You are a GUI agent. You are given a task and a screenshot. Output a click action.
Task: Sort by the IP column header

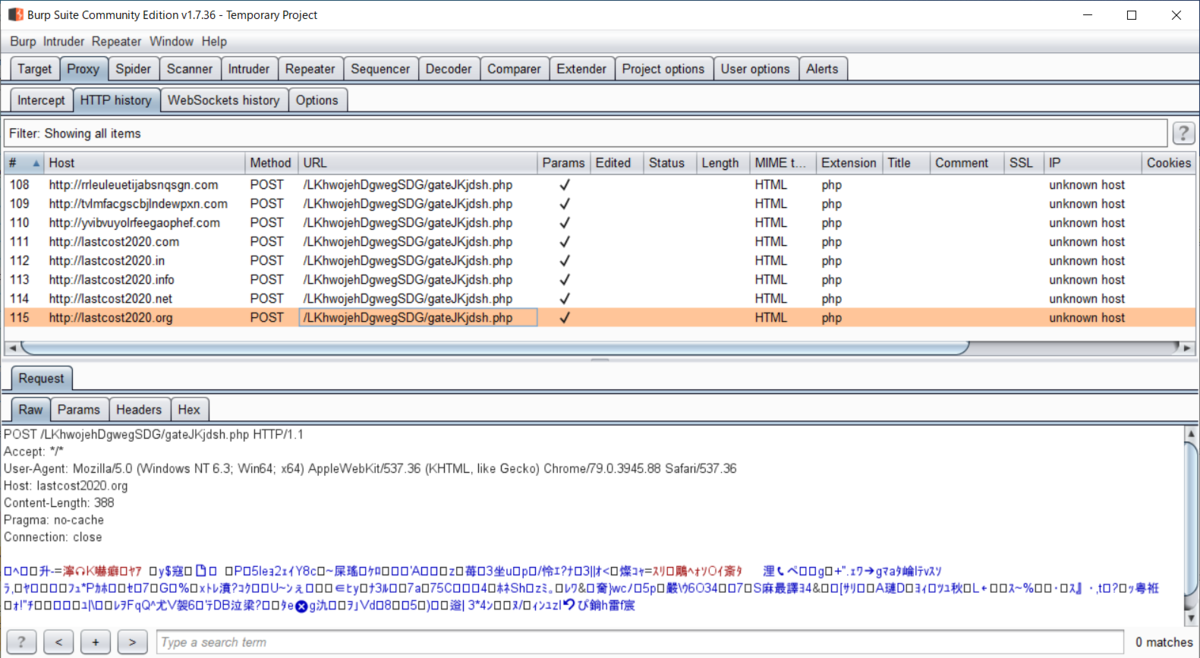1092,163
